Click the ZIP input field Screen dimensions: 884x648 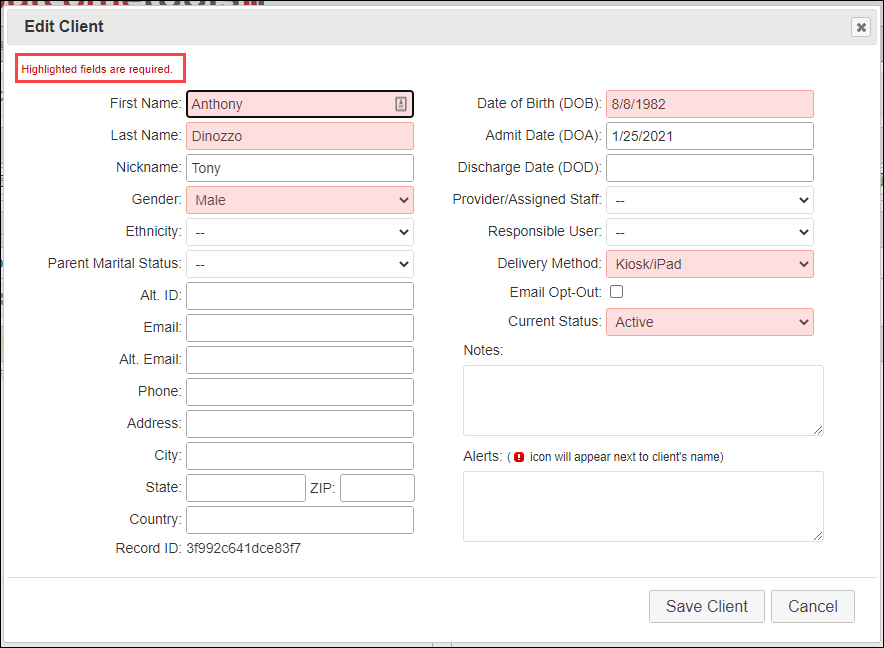377,488
